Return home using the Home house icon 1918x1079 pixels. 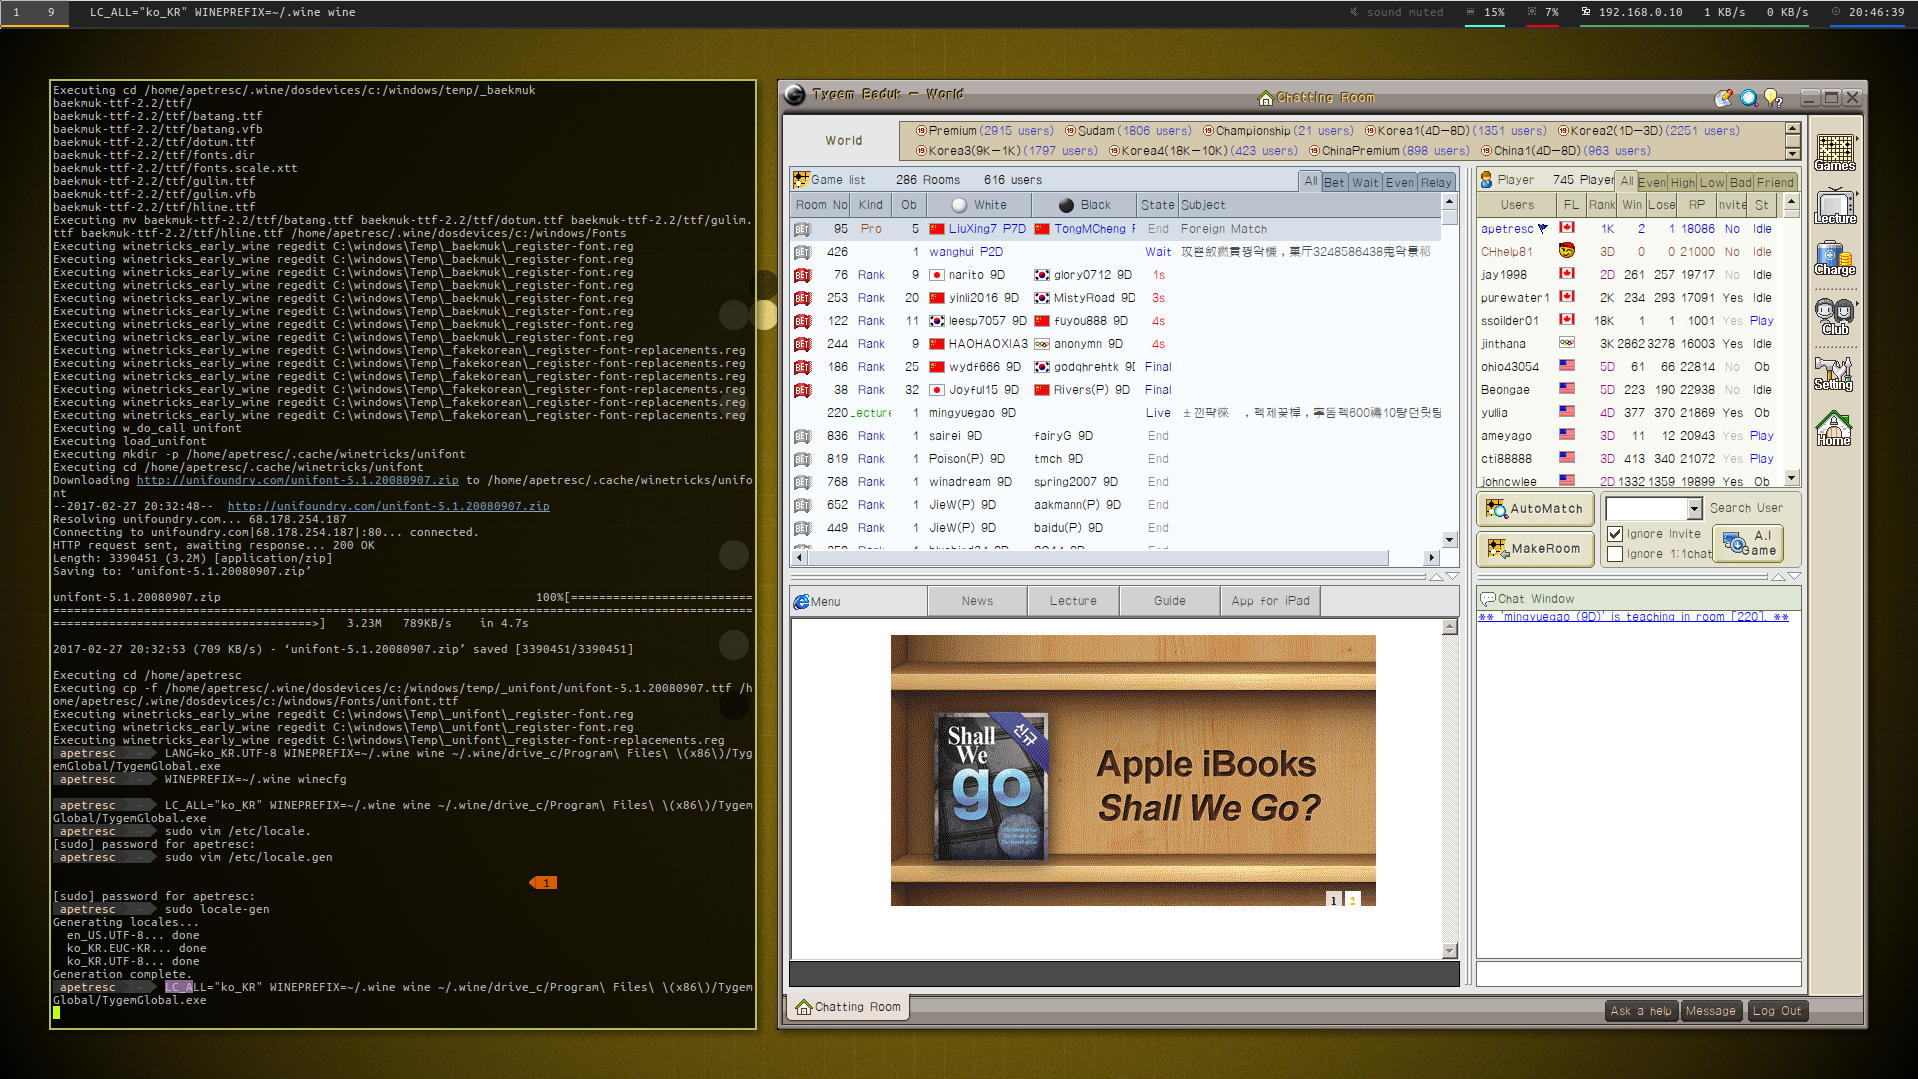[x=1833, y=425]
